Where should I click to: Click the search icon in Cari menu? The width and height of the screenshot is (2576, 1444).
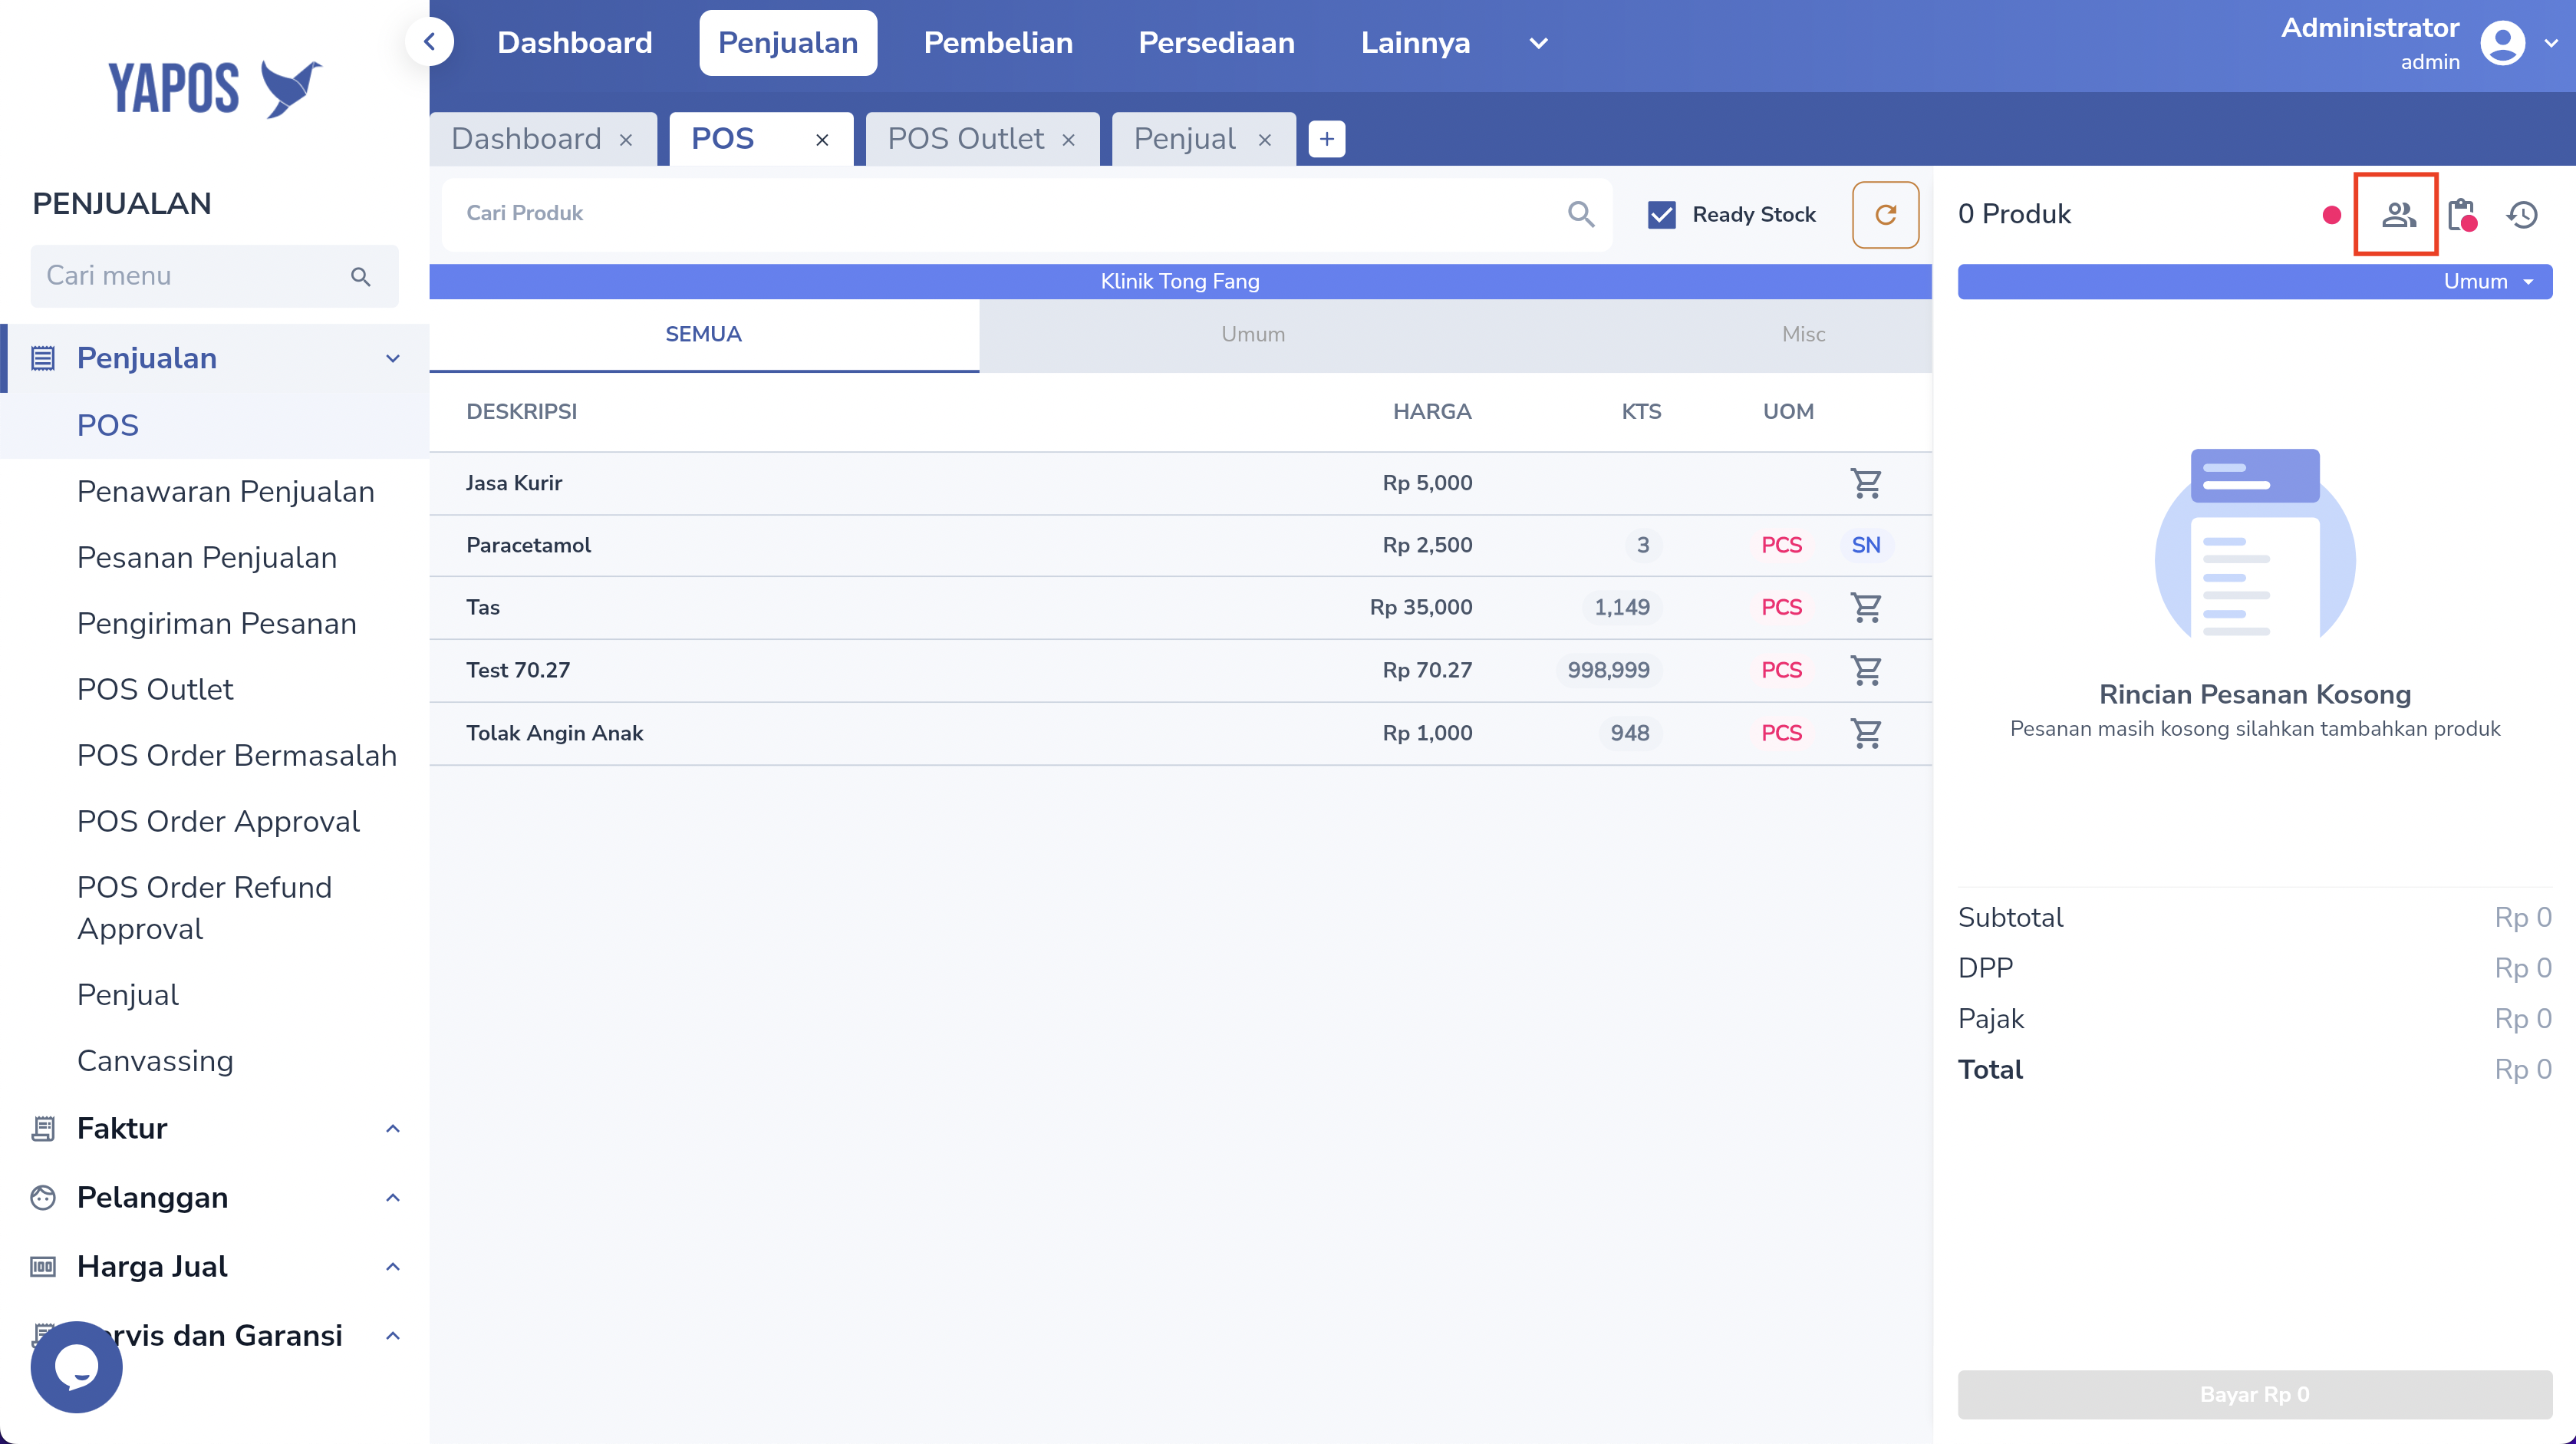point(361,277)
